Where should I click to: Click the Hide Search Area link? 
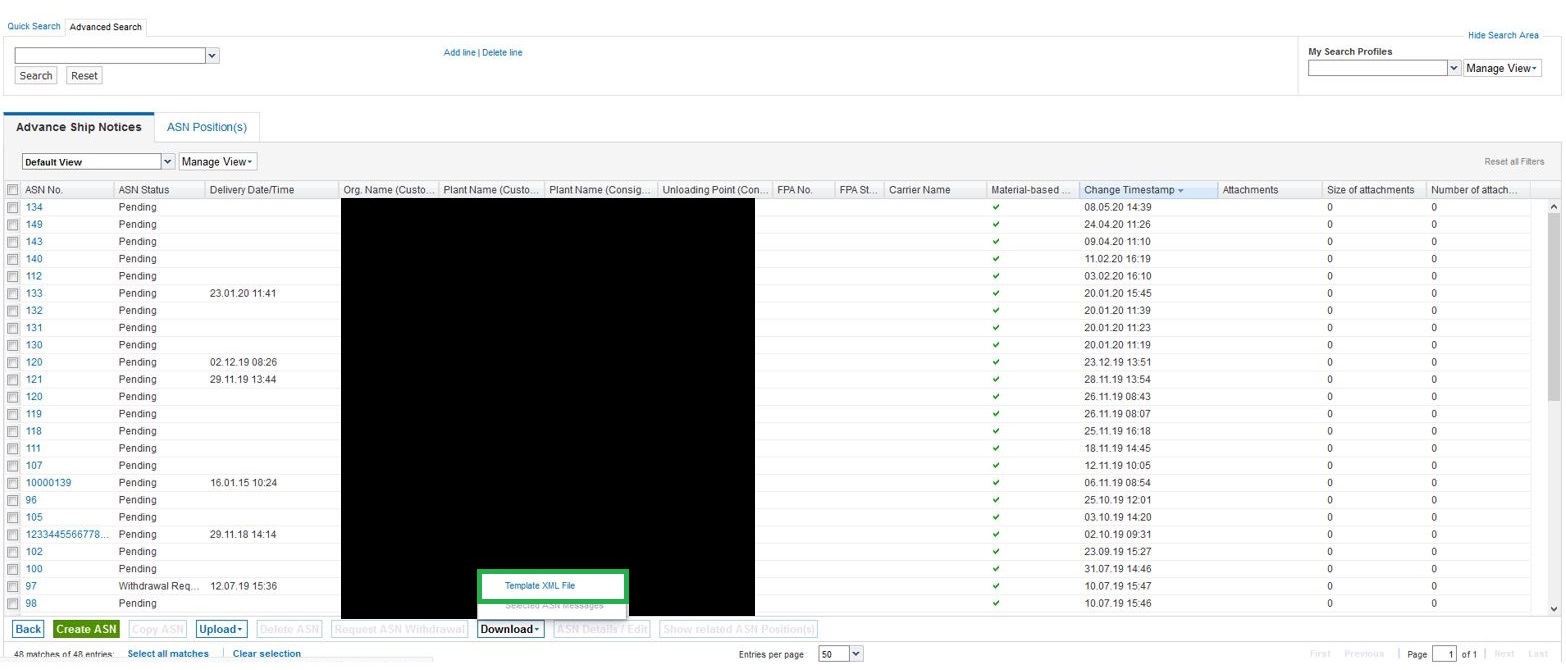pyautogui.click(x=1503, y=35)
